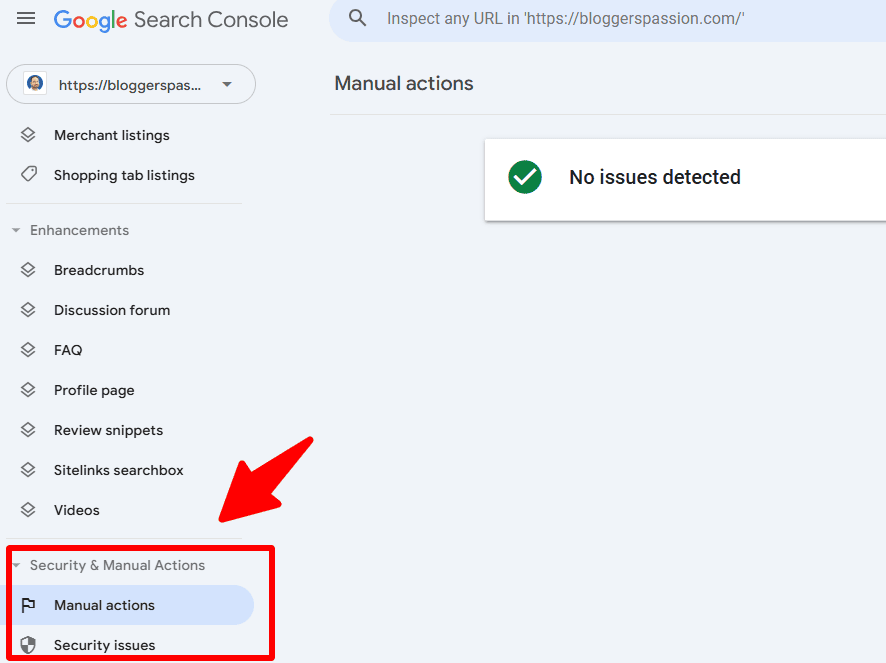Select the Breadcrumbs enhancement icon

(27, 270)
